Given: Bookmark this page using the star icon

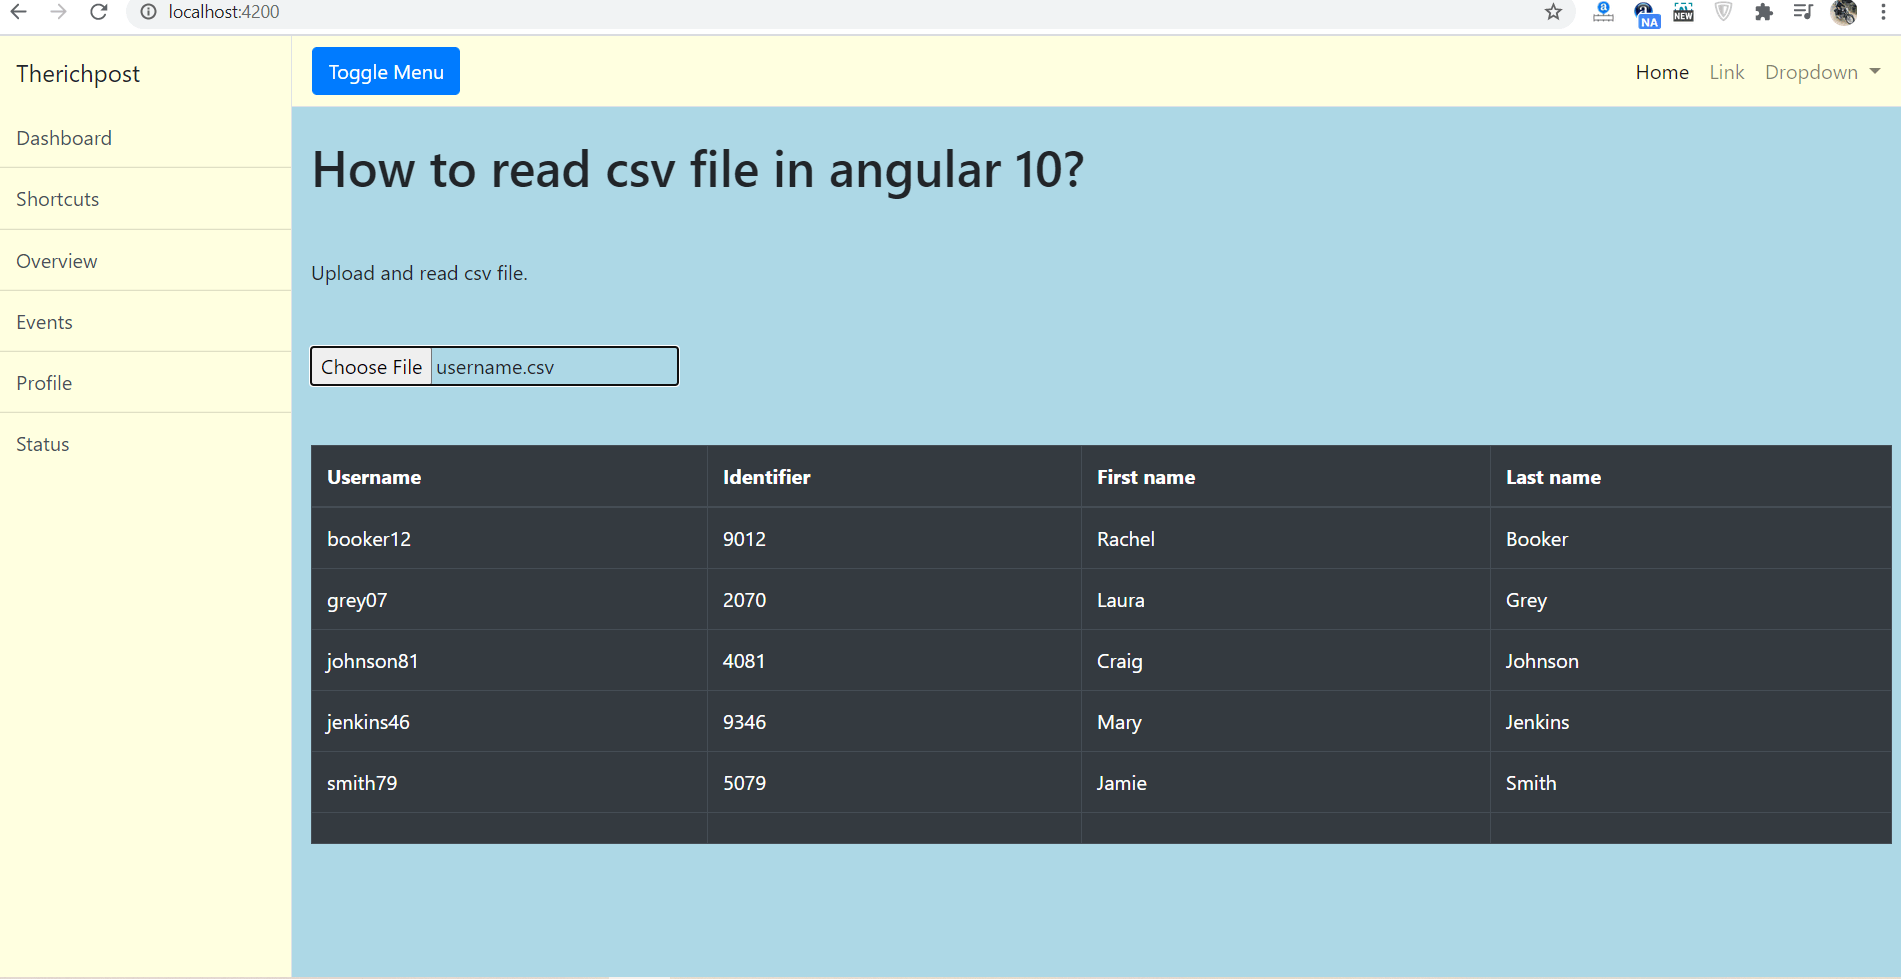Looking at the screenshot, I should tap(1553, 13).
